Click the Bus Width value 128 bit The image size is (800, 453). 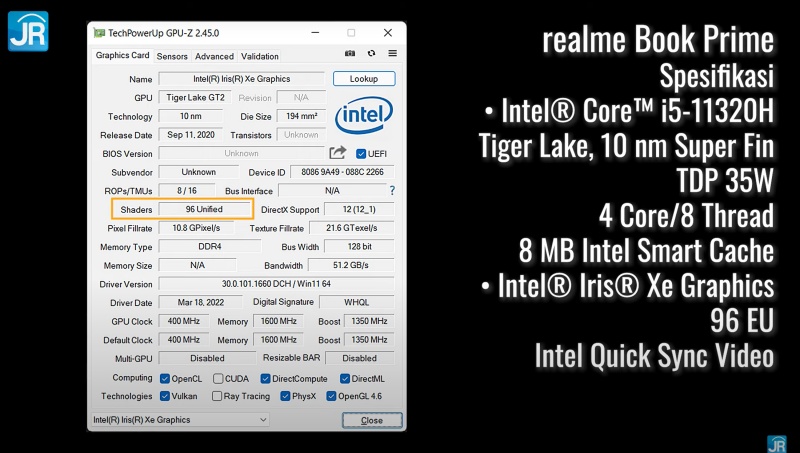click(359, 246)
